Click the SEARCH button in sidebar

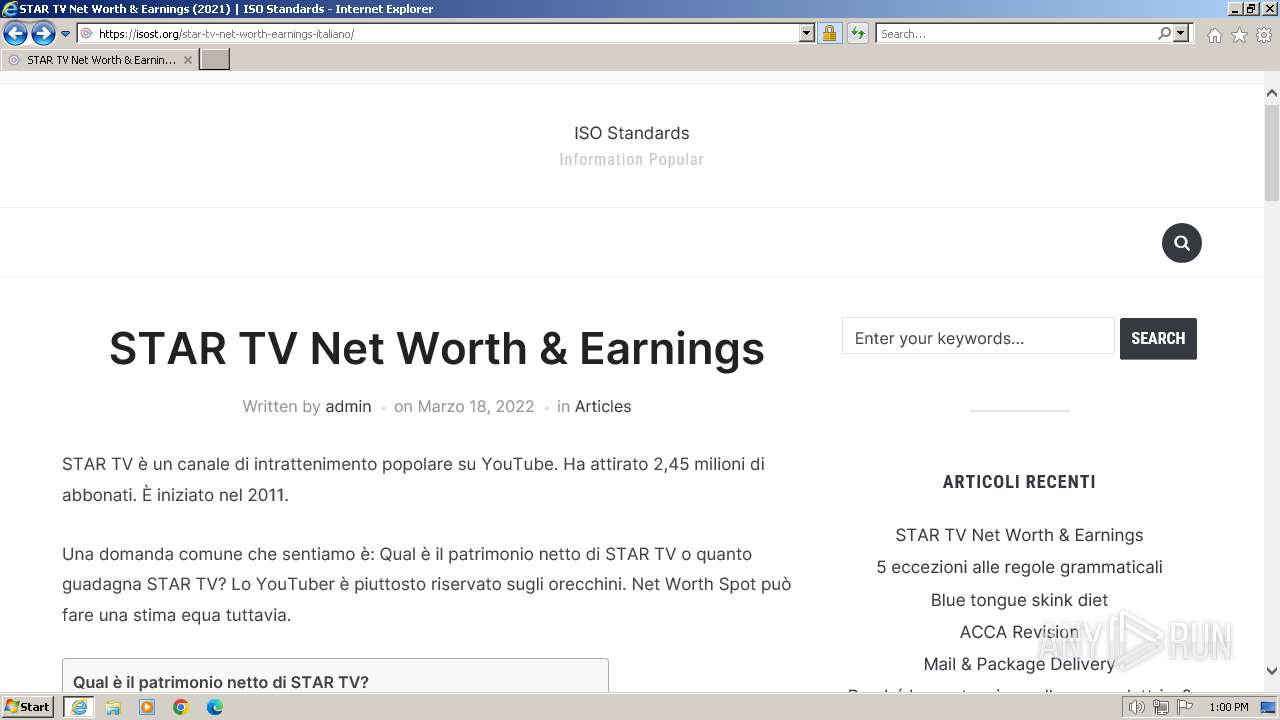coord(1158,338)
